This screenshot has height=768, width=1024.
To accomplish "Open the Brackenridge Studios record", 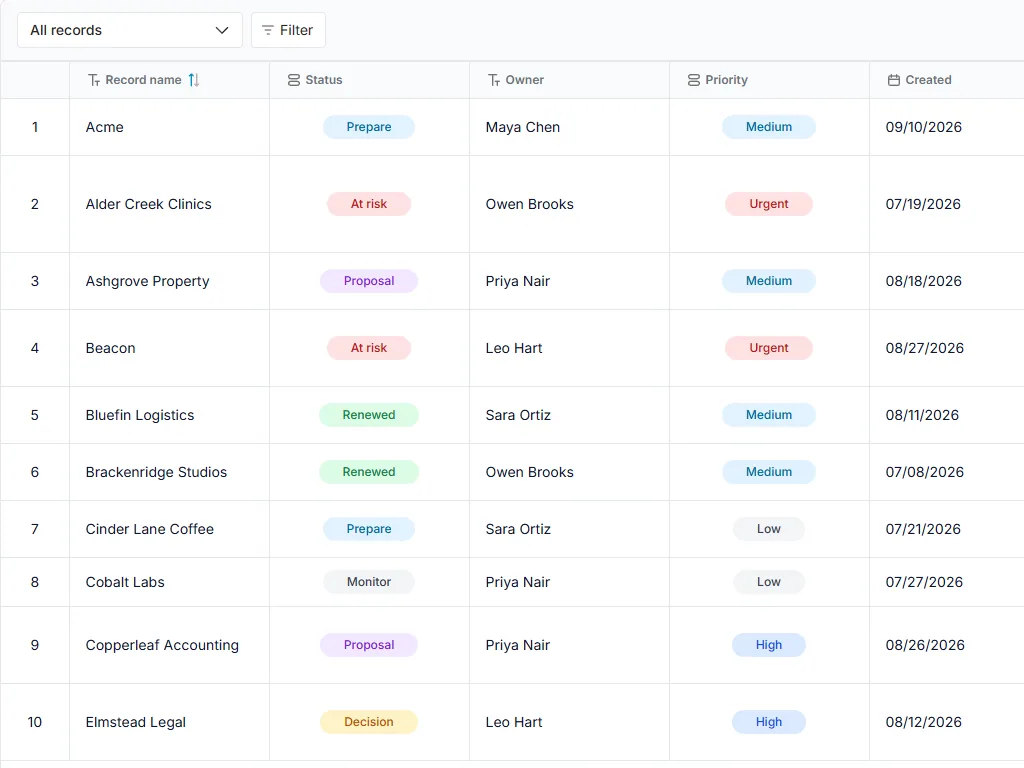I will (156, 472).
